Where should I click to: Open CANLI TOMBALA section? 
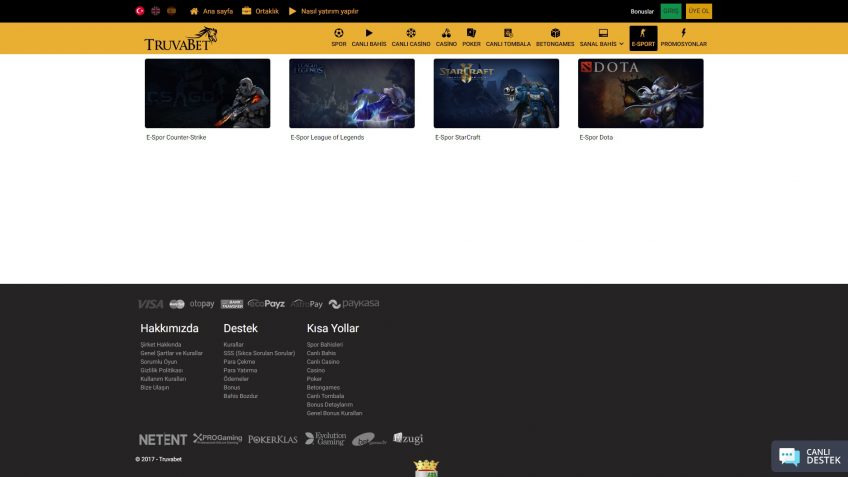pyautogui.click(x=508, y=38)
